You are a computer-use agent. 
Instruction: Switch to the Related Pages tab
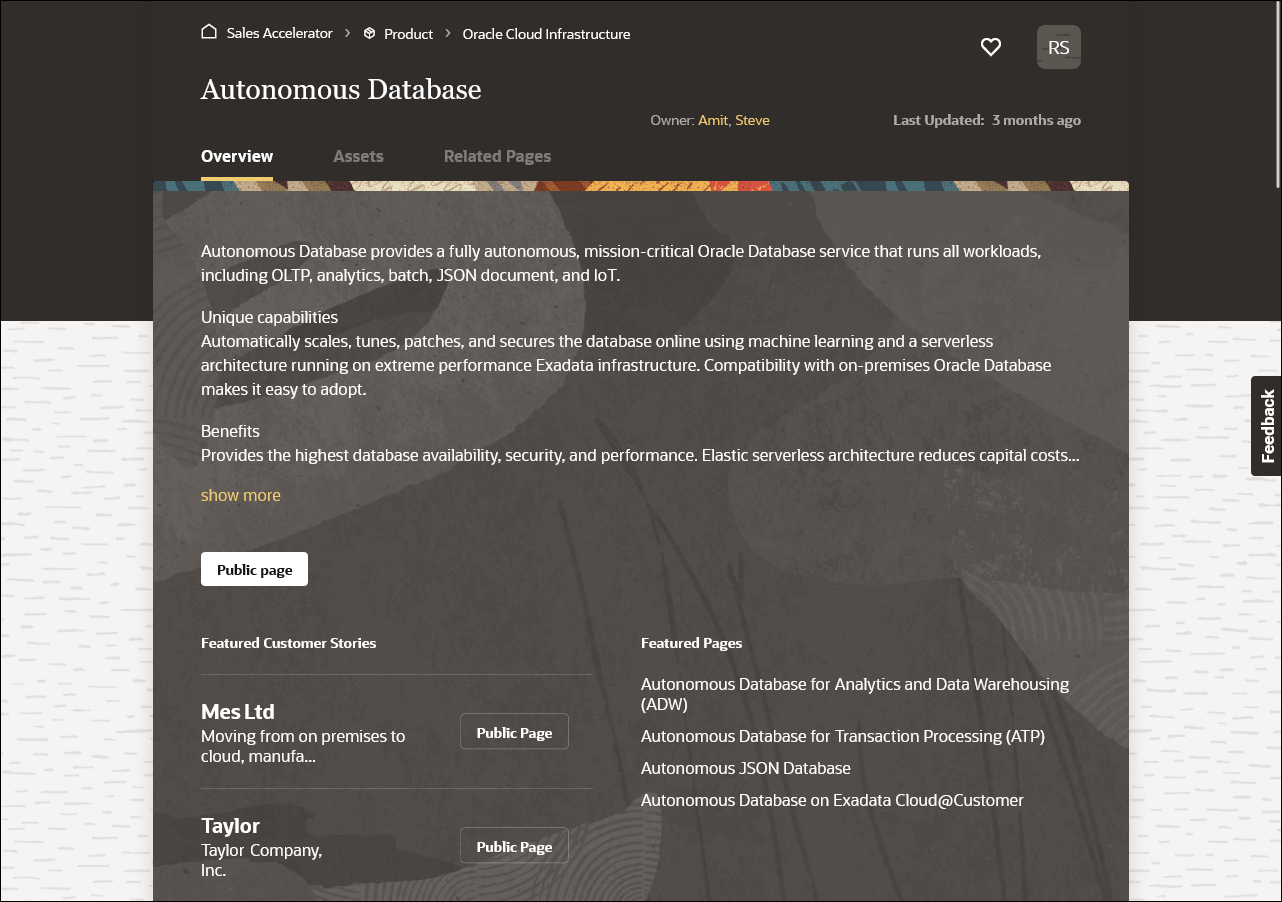497,156
